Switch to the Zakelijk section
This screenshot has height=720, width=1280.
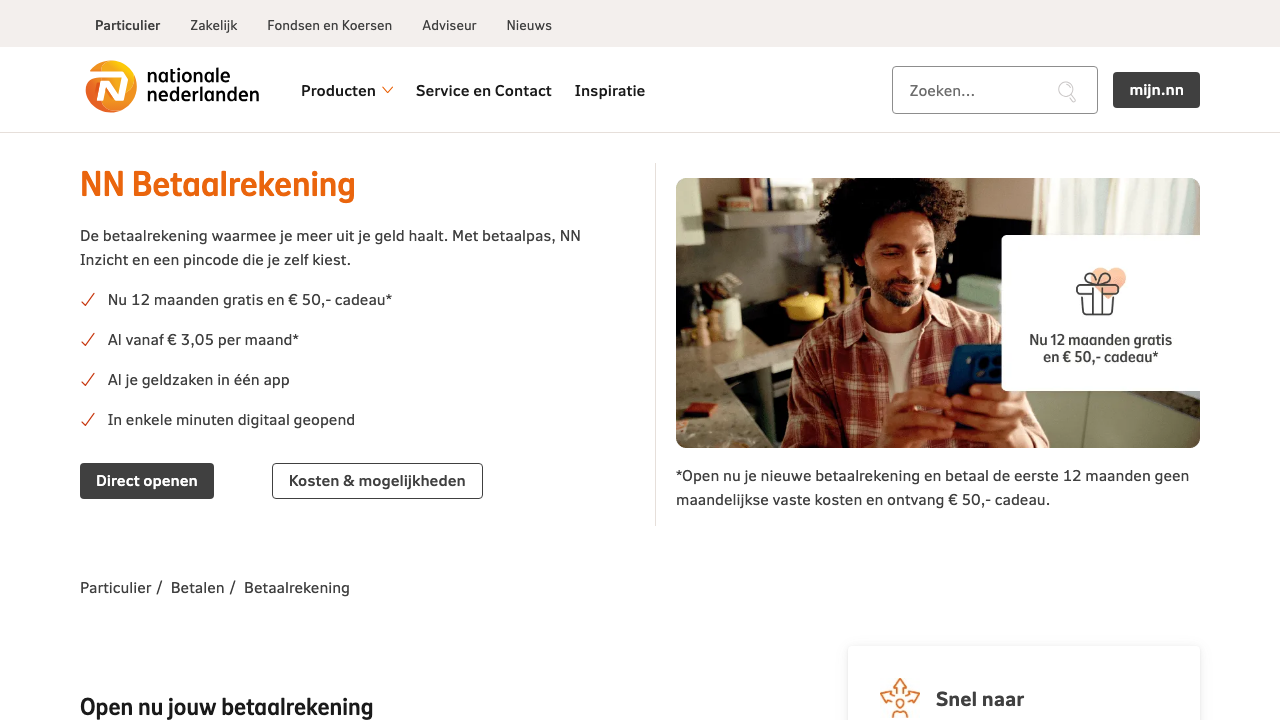(213, 25)
